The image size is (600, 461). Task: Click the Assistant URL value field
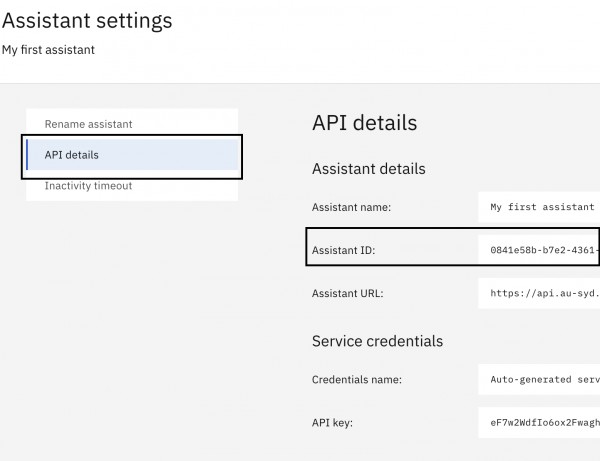[x=539, y=293]
